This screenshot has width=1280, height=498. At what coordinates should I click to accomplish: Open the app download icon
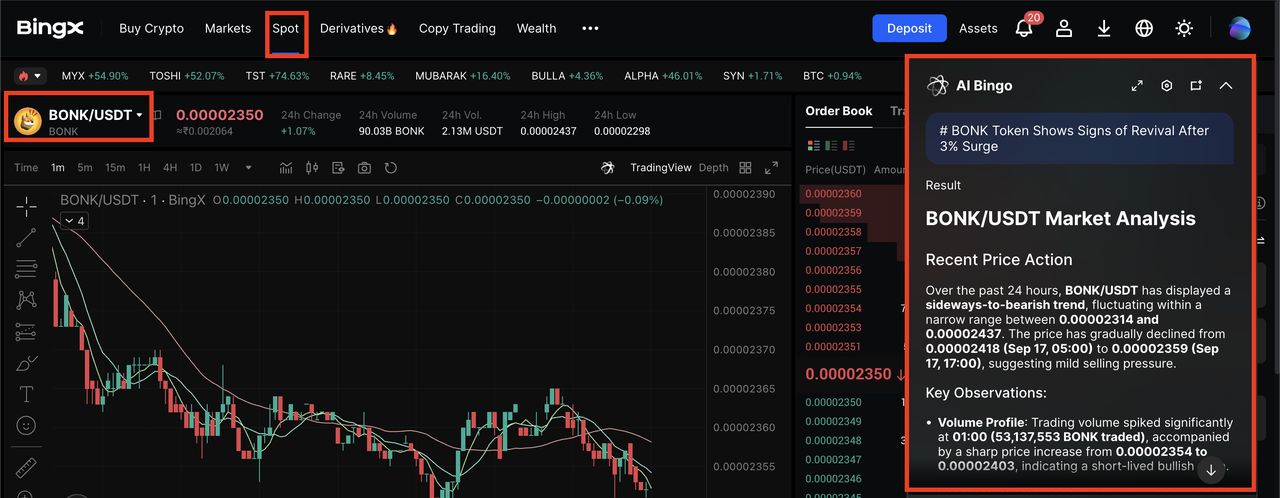(x=1104, y=29)
